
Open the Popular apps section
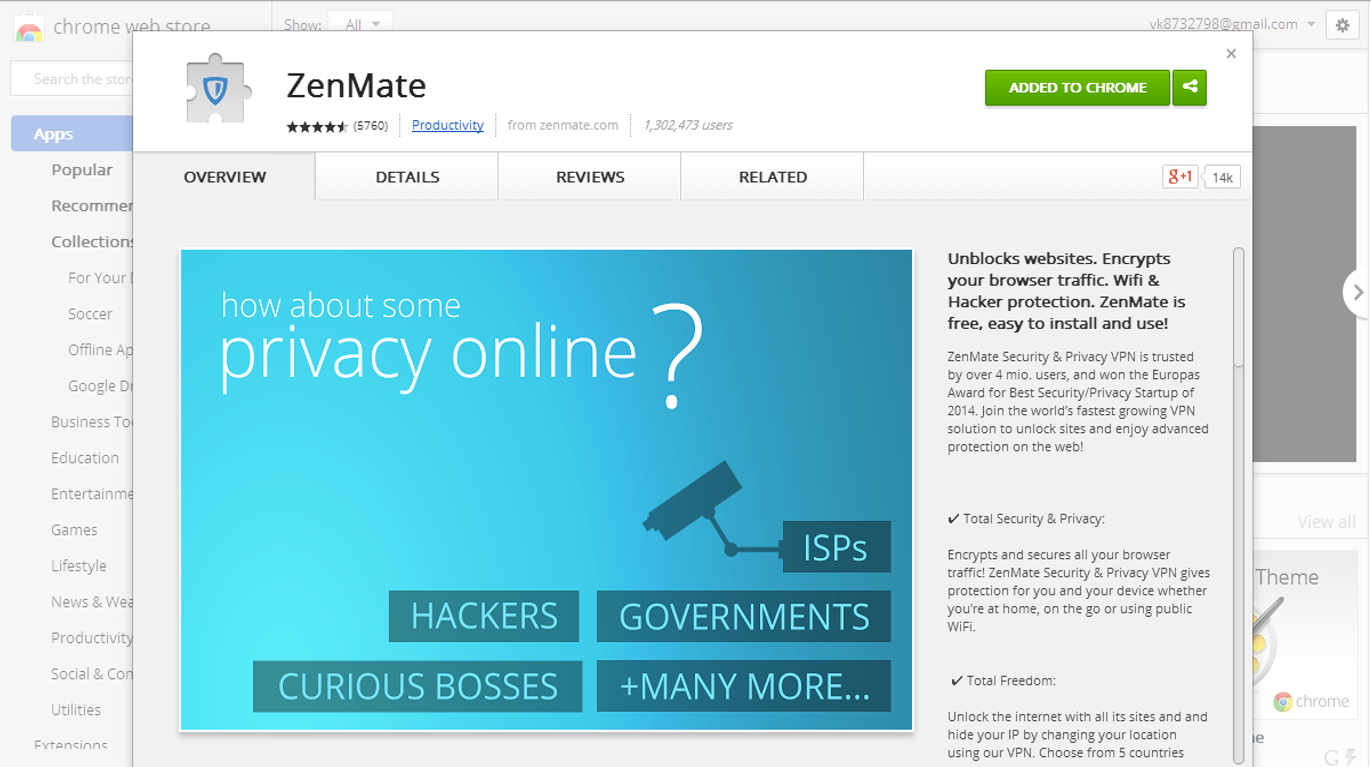[x=82, y=170]
